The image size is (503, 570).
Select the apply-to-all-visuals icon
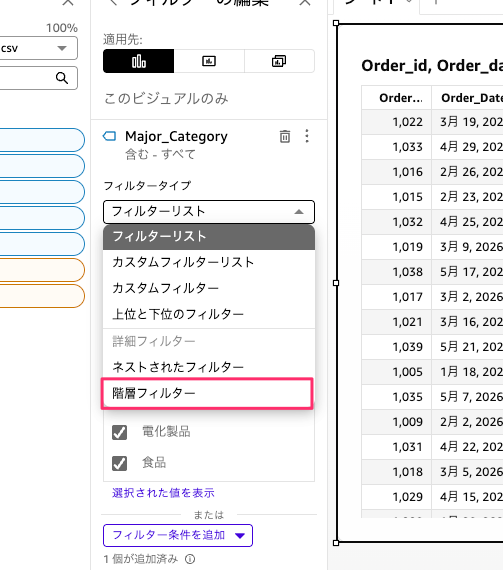click(x=279, y=61)
